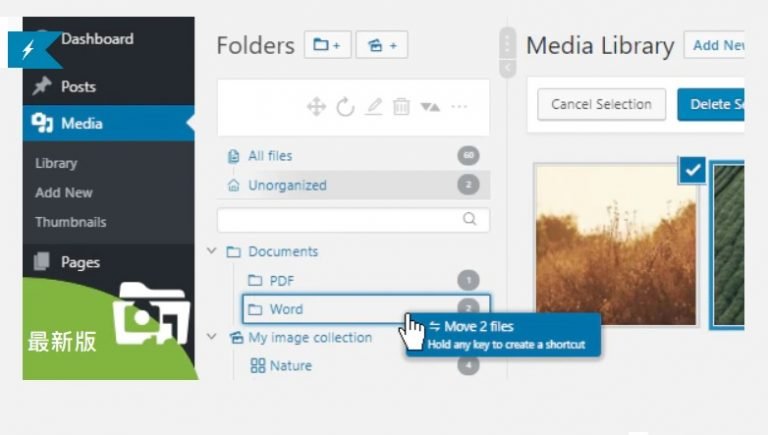The width and height of the screenshot is (768, 435).
Task: Open Posts in the admin menu
Action: coord(78,87)
